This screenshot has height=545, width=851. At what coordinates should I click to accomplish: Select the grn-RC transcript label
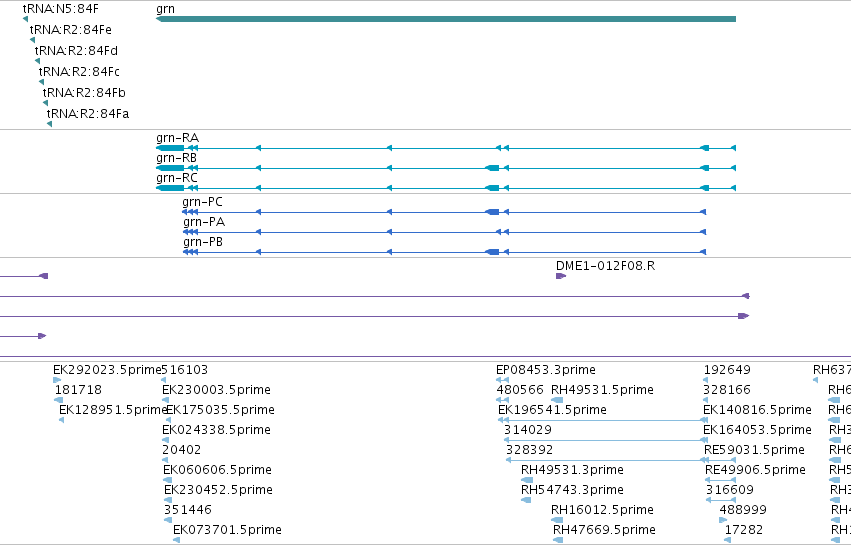(x=177, y=178)
